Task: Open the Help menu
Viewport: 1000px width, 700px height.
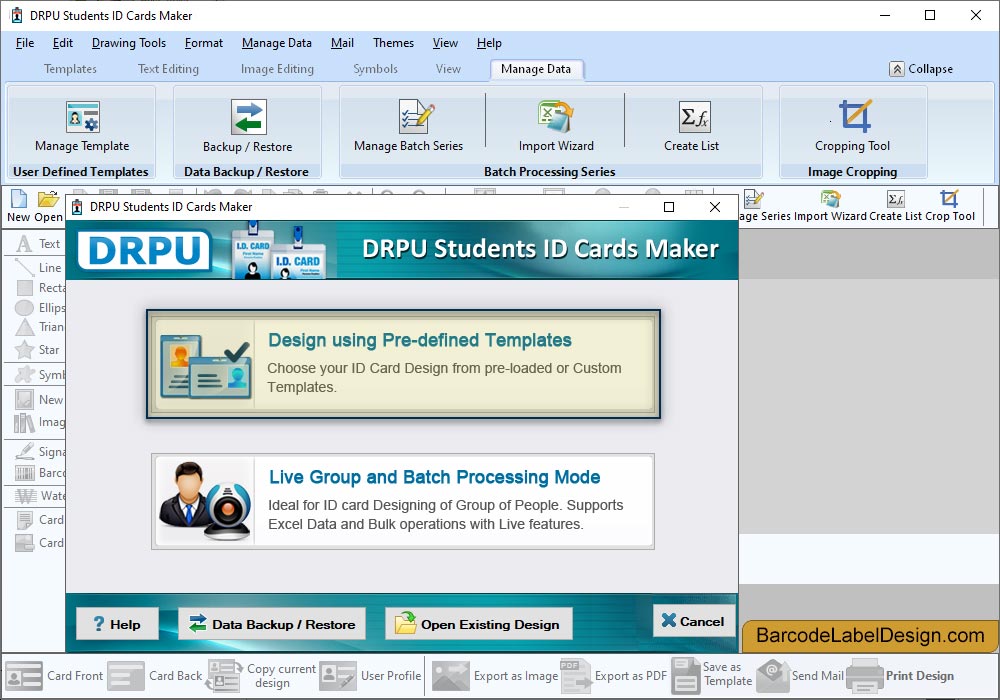Action: tap(489, 43)
